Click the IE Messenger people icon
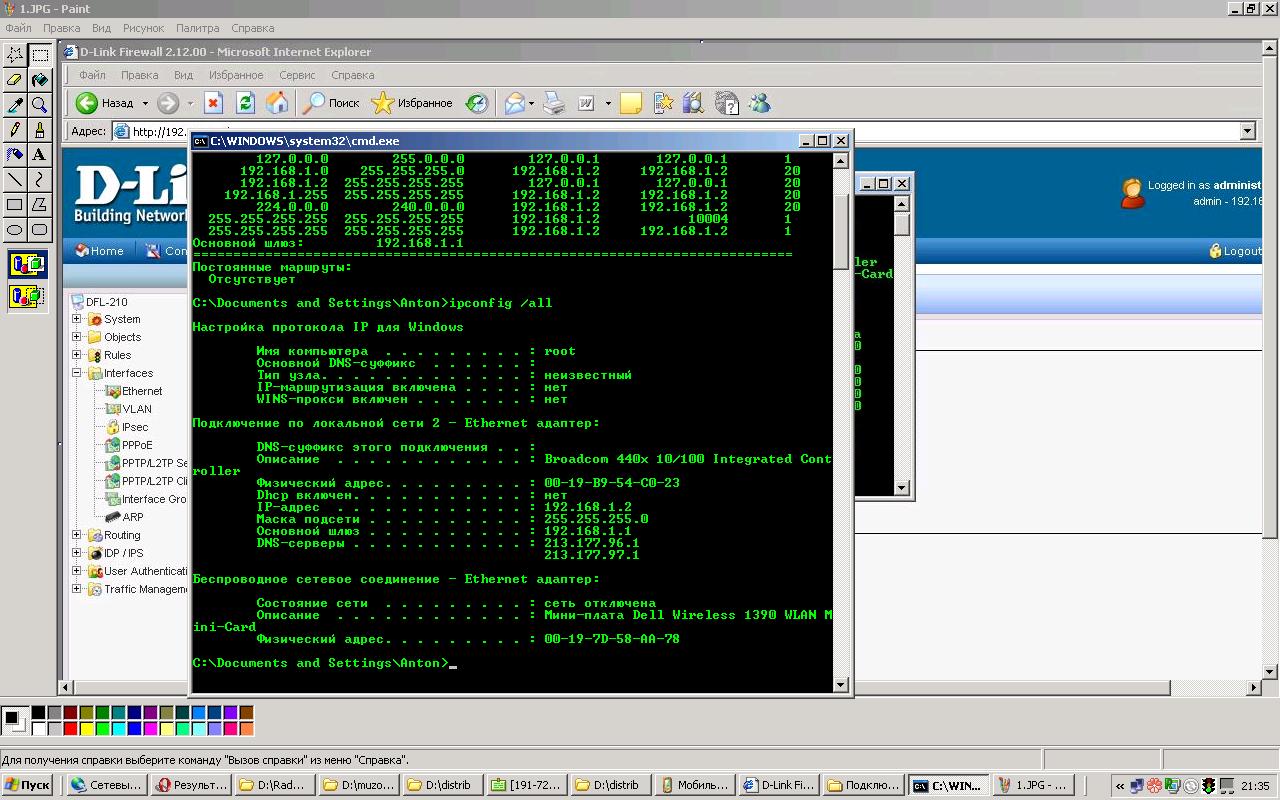1280x800 pixels. [759, 103]
